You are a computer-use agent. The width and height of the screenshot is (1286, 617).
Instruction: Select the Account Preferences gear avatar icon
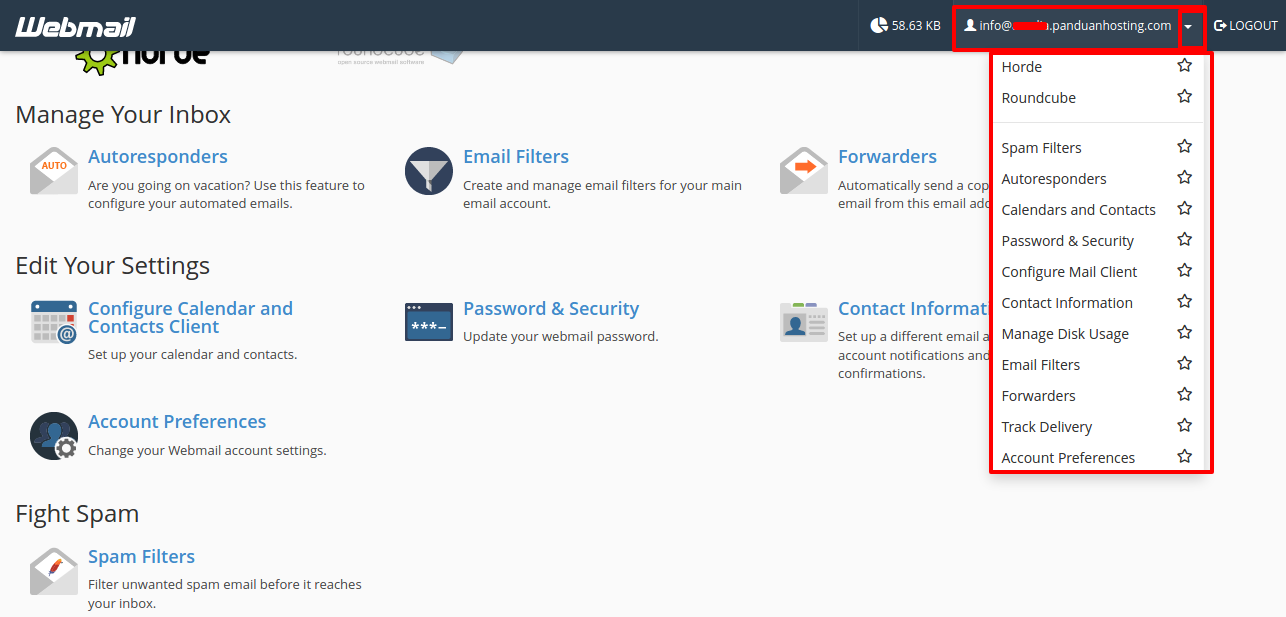(53, 436)
